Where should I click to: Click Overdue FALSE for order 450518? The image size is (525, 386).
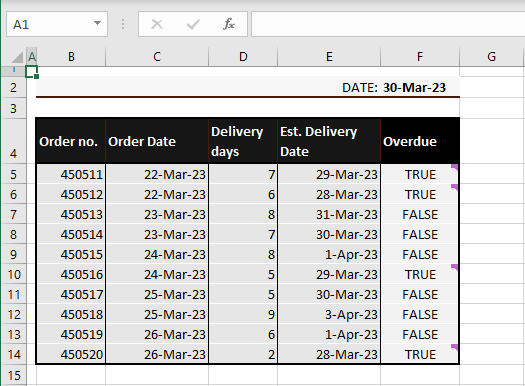pos(420,314)
